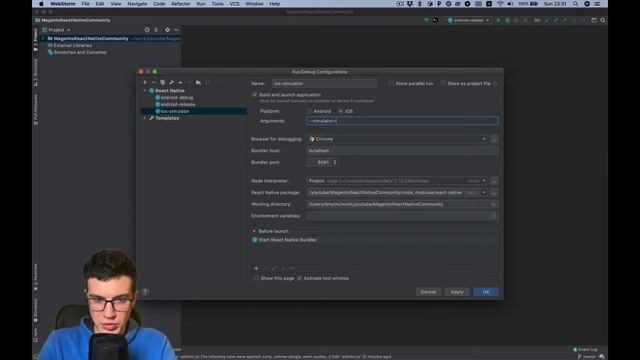
Task: Open Node interpreter dropdown arrow
Action: 484,181
